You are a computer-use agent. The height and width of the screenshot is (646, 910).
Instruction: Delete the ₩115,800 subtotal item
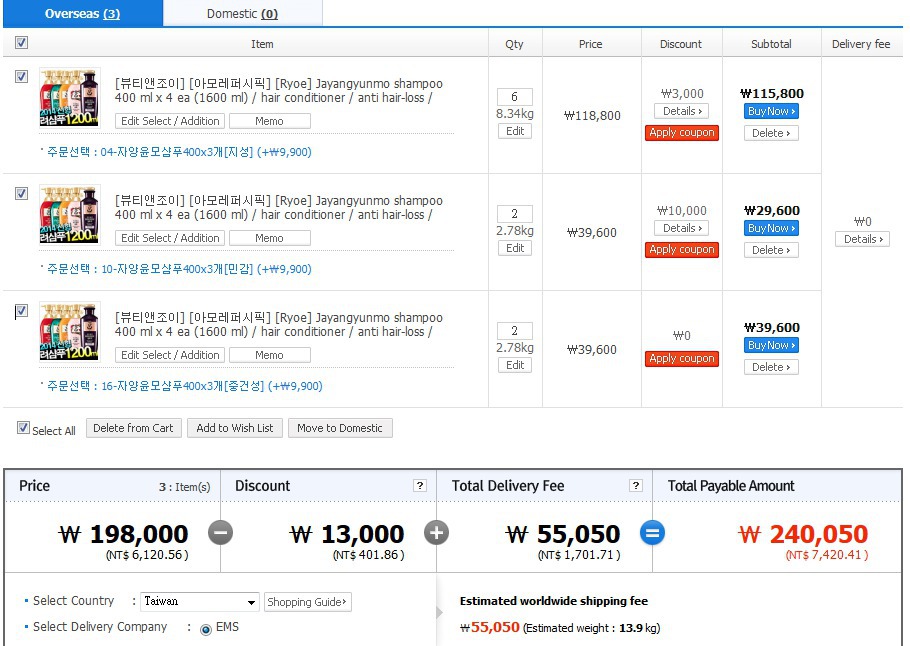pyautogui.click(x=771, y=133)
